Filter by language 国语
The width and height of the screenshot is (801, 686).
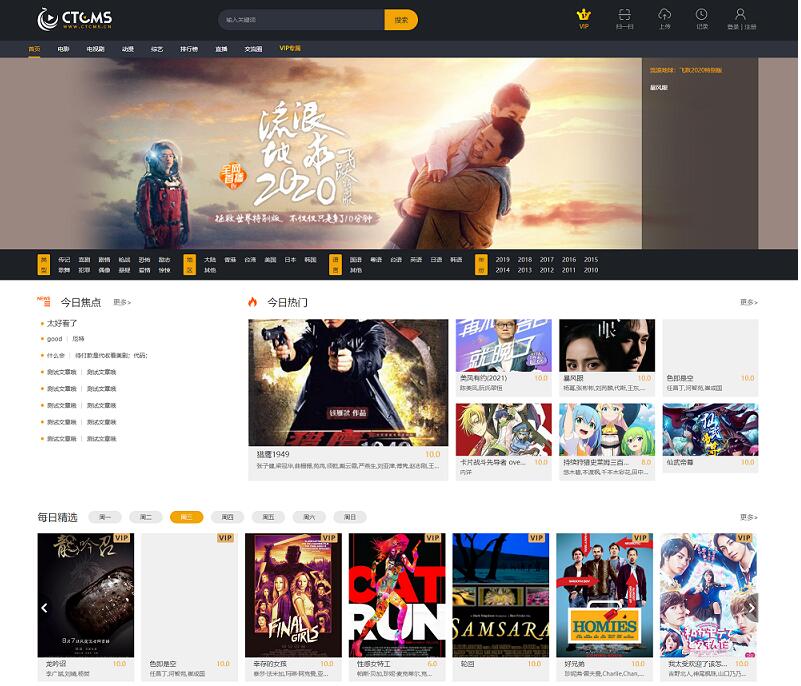tap(356, 259)
